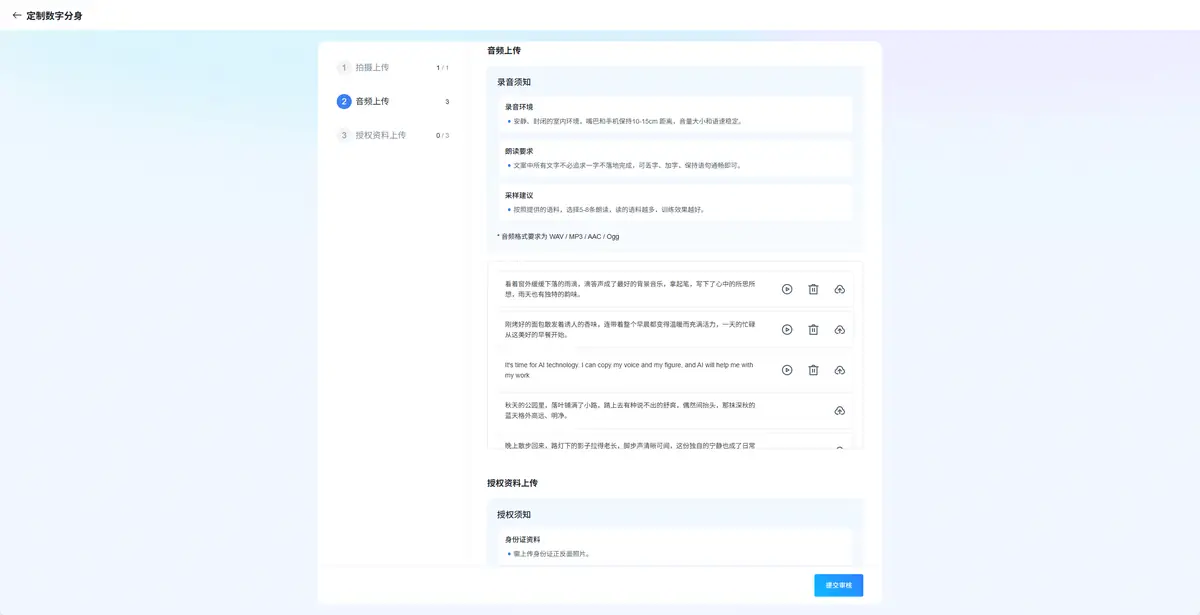Image resolution: width=1200 pixels, height=615 pixels.
Task: Delete the recording for 看着窗外缓缓下落的雨滴 sentence
Action: 813,289
